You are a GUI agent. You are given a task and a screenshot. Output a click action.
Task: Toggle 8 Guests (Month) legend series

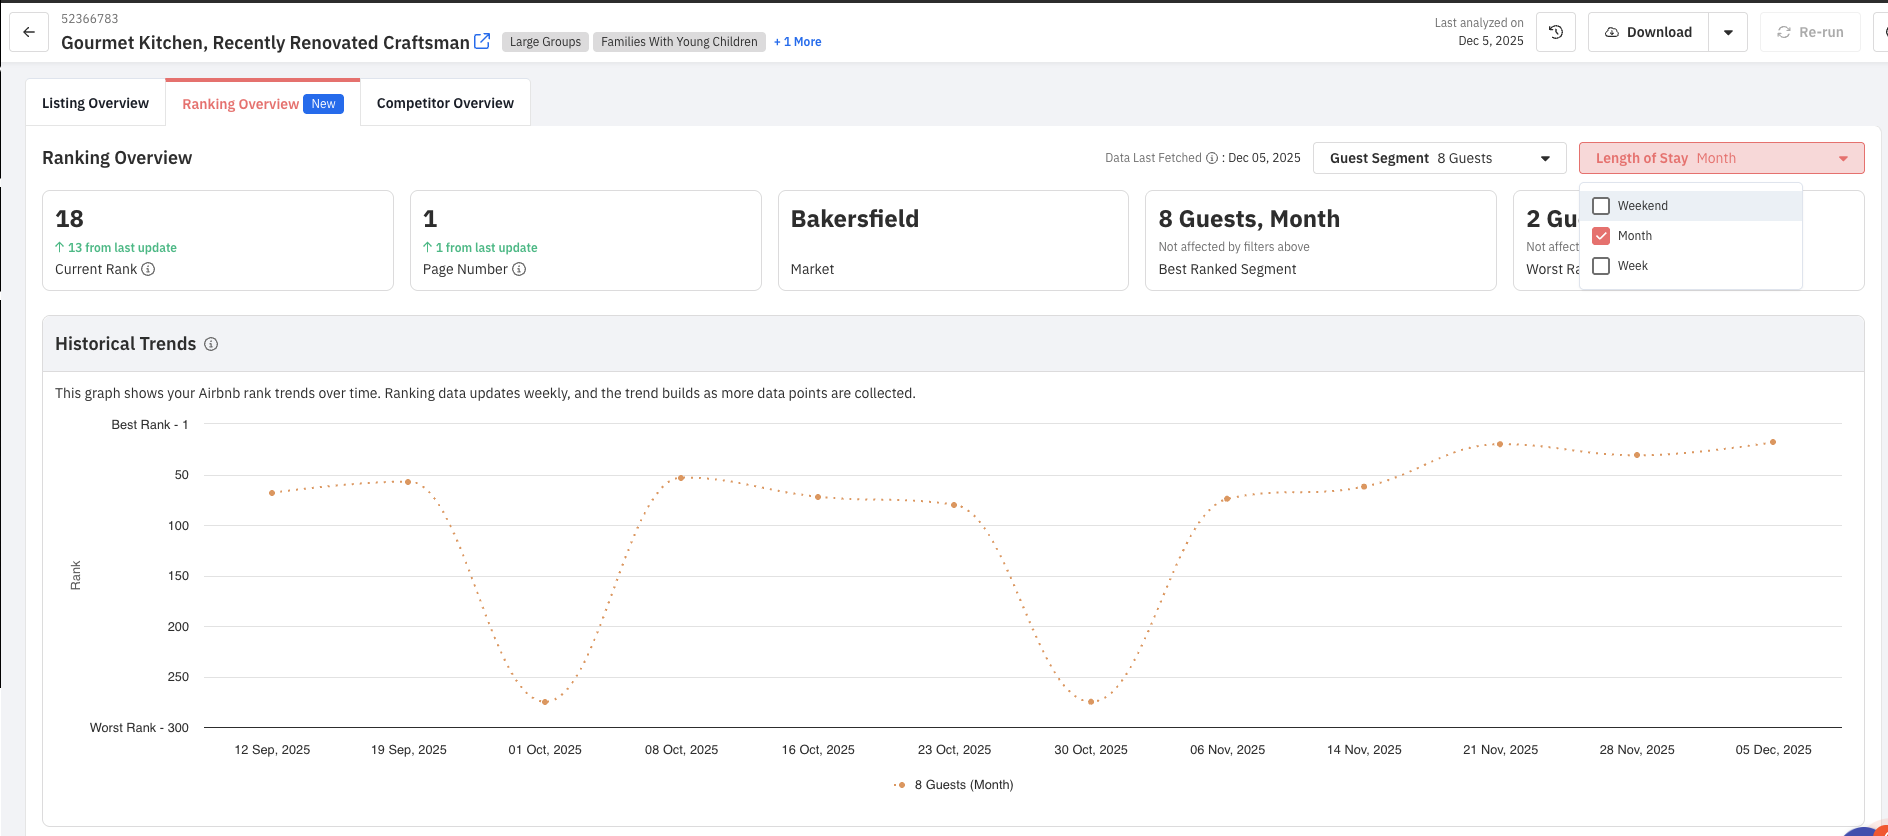click(955, 785)
